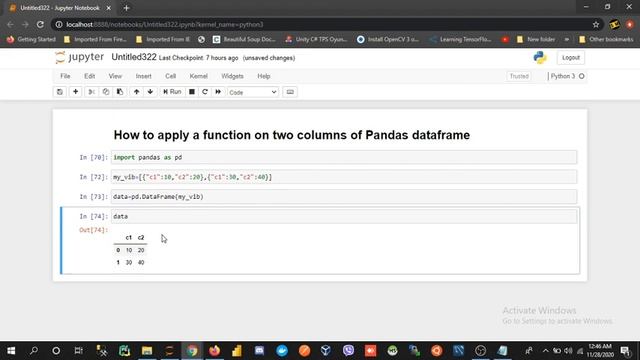Click the Python 3 kernel idle indicator circle

tap(582, 76)
